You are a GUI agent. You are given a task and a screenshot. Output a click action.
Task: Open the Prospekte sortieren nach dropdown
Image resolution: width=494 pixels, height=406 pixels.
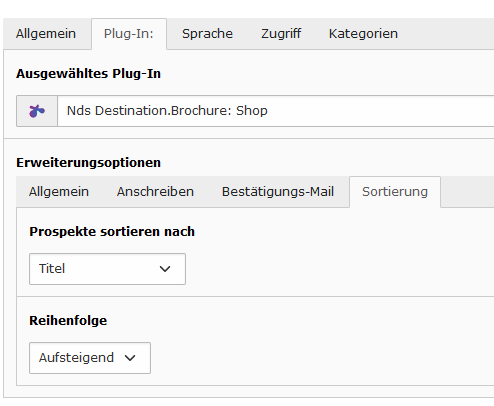(107, 269)
